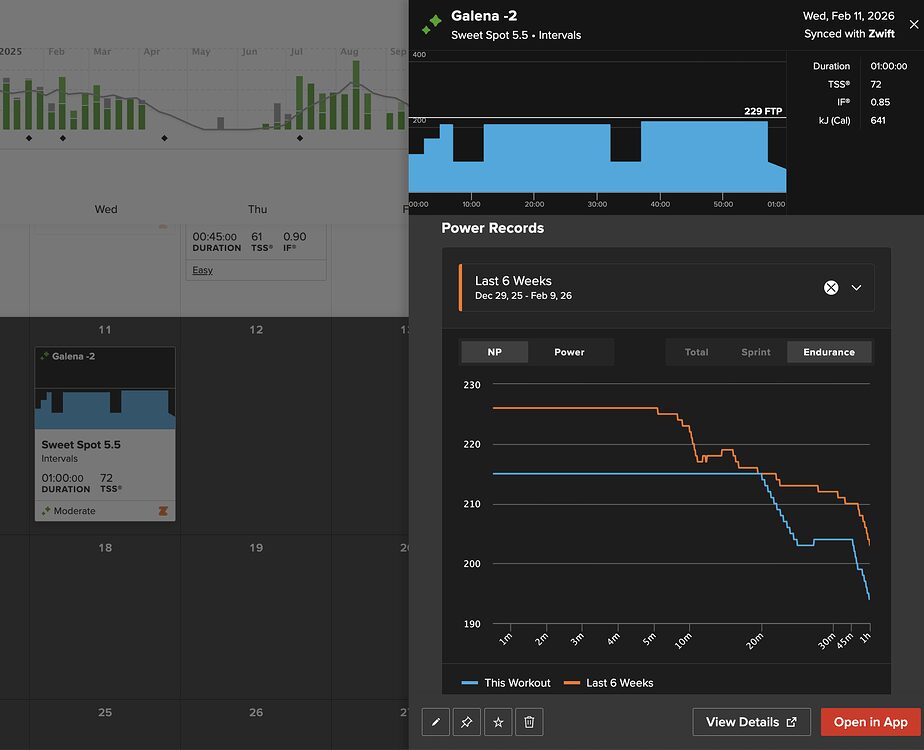Click the Zwift icon on calendar workout card
This screenshot has height=750, width=924.
pyautogui.click(x=163, y=511)
